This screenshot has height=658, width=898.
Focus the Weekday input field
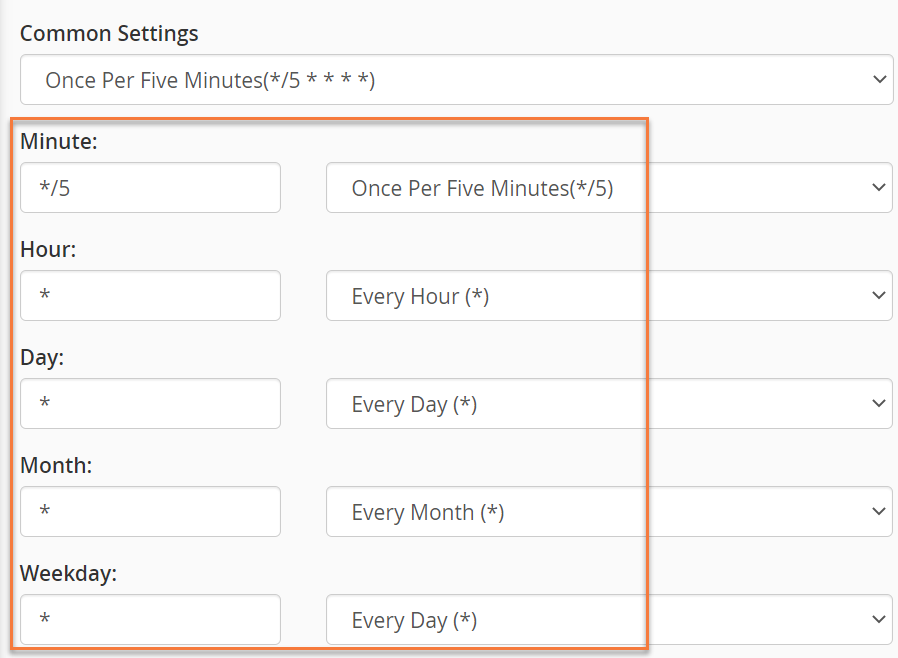150,620
